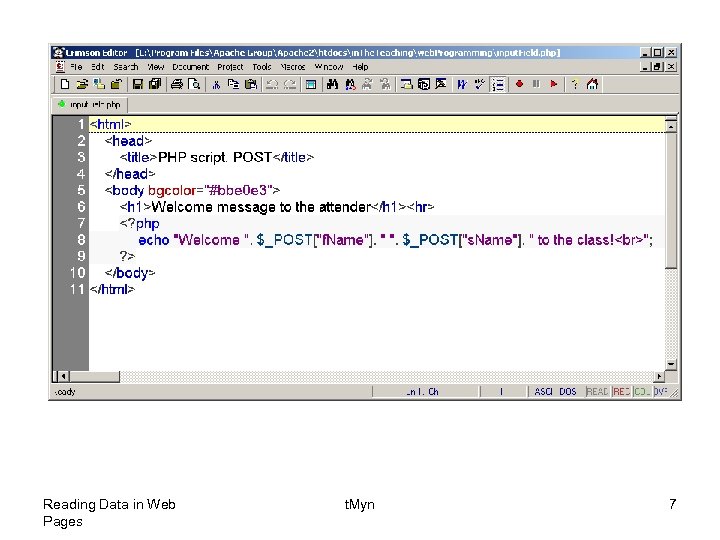Click the Close document folder icon
This screenshot has width=720, height=540.
pos(116,84)
